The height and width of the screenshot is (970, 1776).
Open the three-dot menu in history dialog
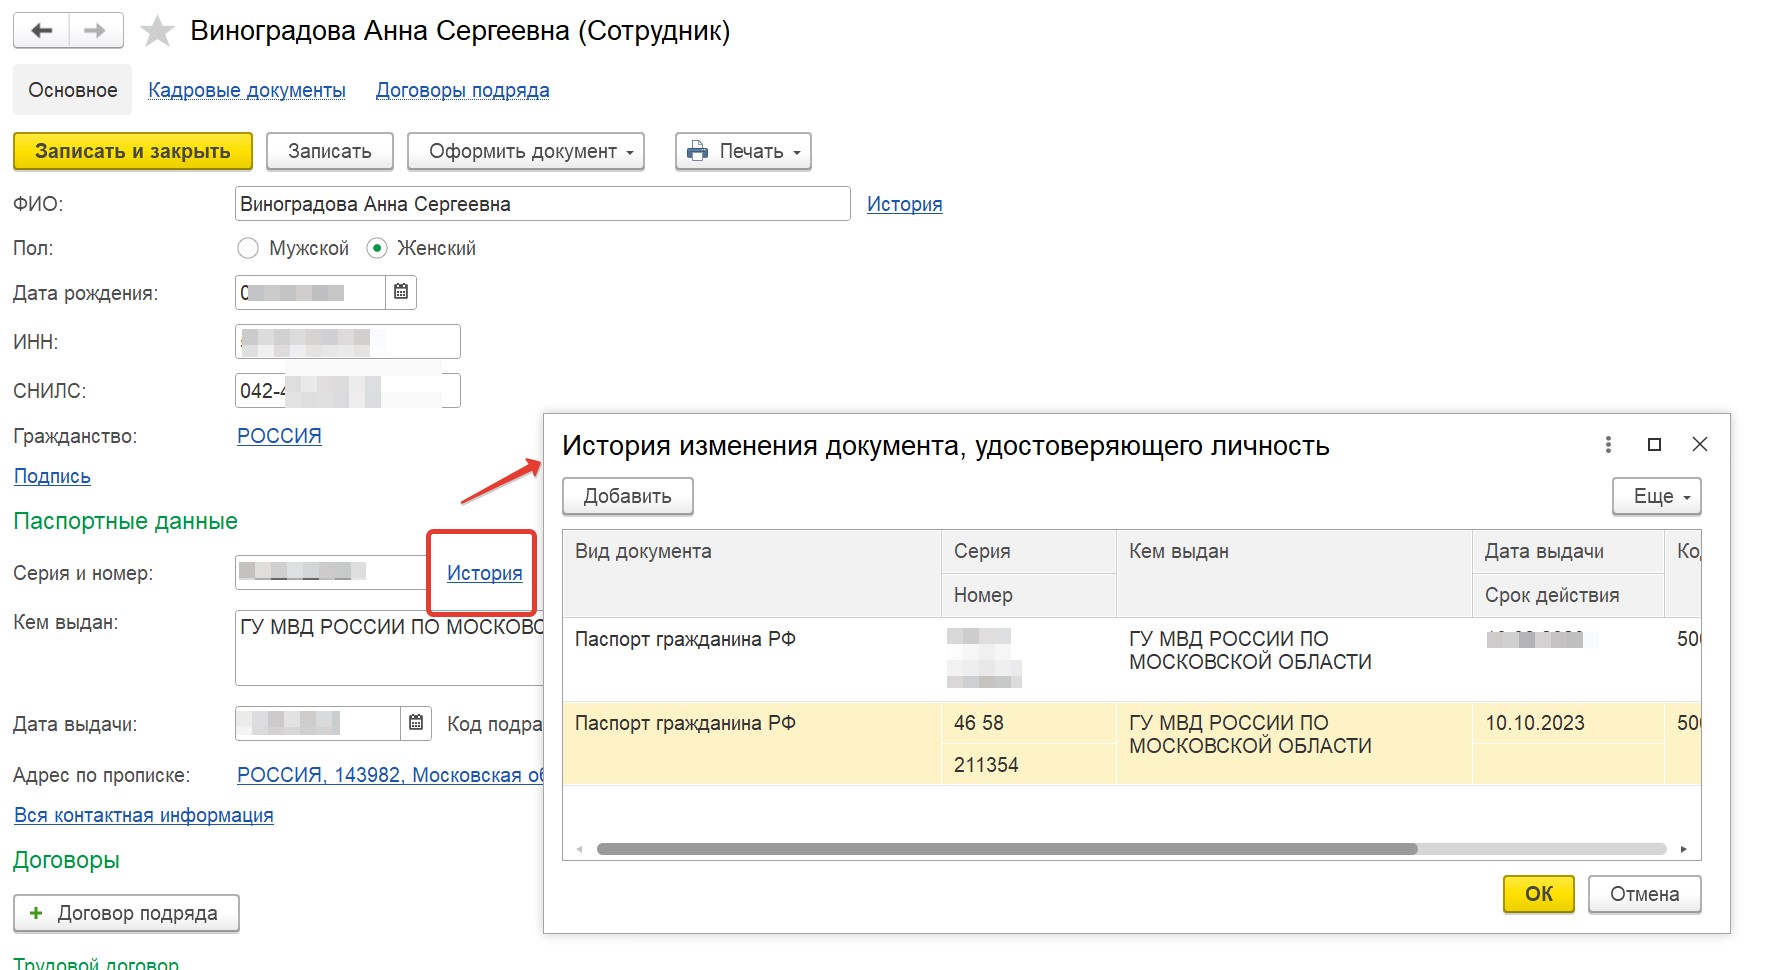(1608, 444)
